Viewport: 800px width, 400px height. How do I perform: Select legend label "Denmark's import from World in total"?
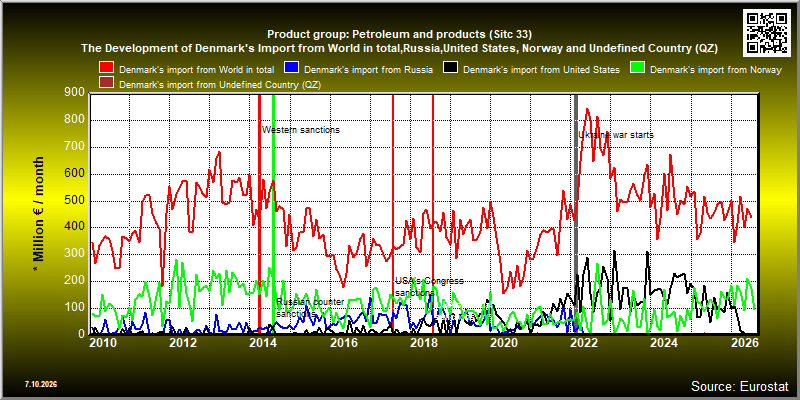coord(197,69)
